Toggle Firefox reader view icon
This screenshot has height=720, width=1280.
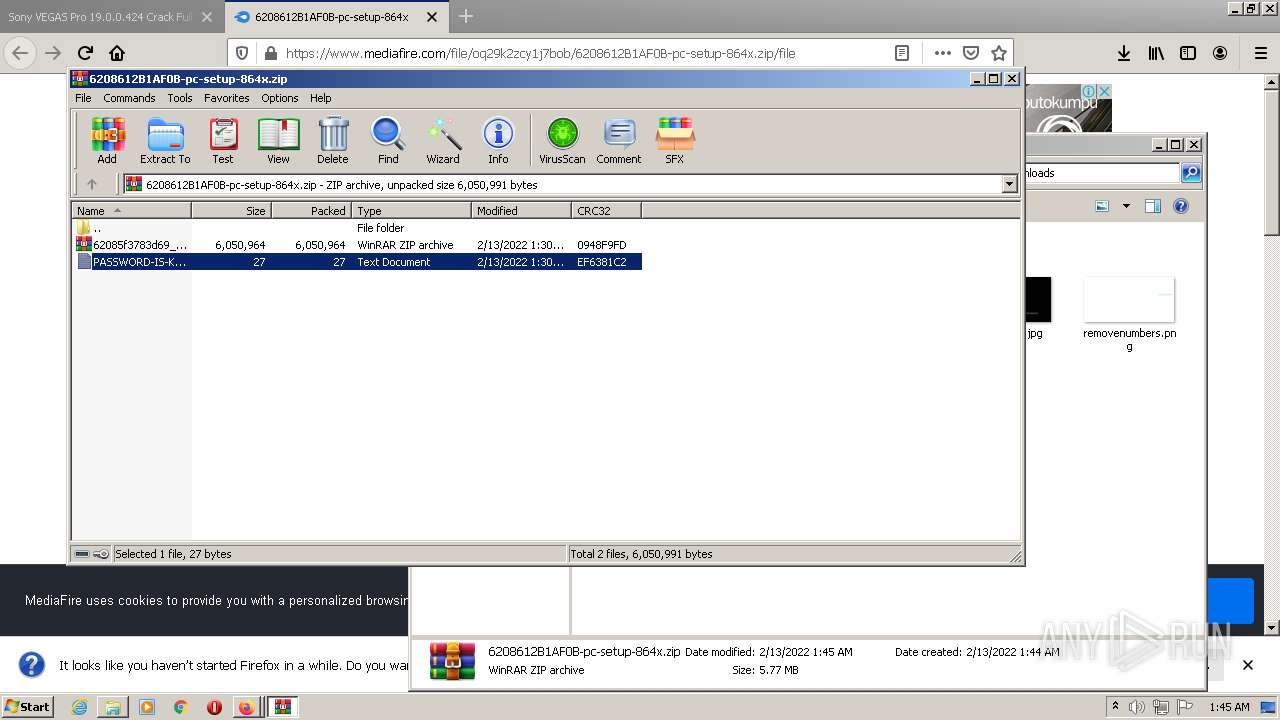click(x=902, y=53)
